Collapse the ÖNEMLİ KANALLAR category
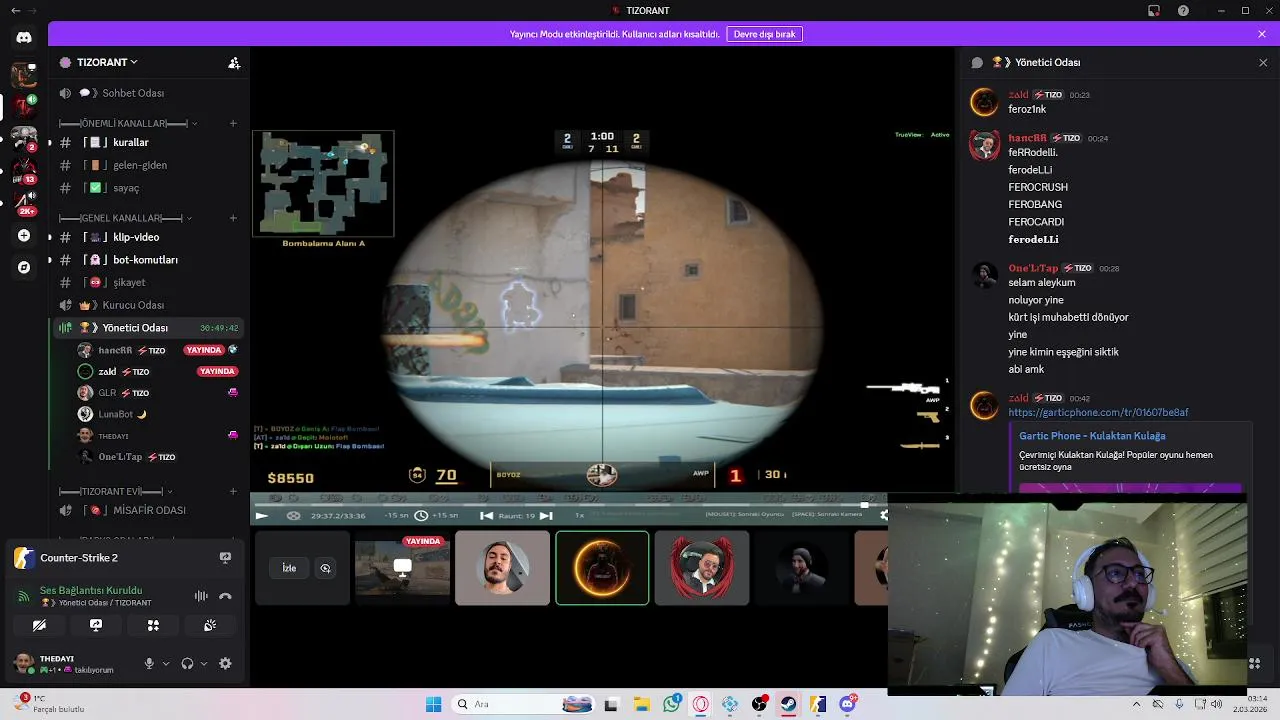Image resolution: width=1280 pixels, height=720 pixels. pos(128,124)
